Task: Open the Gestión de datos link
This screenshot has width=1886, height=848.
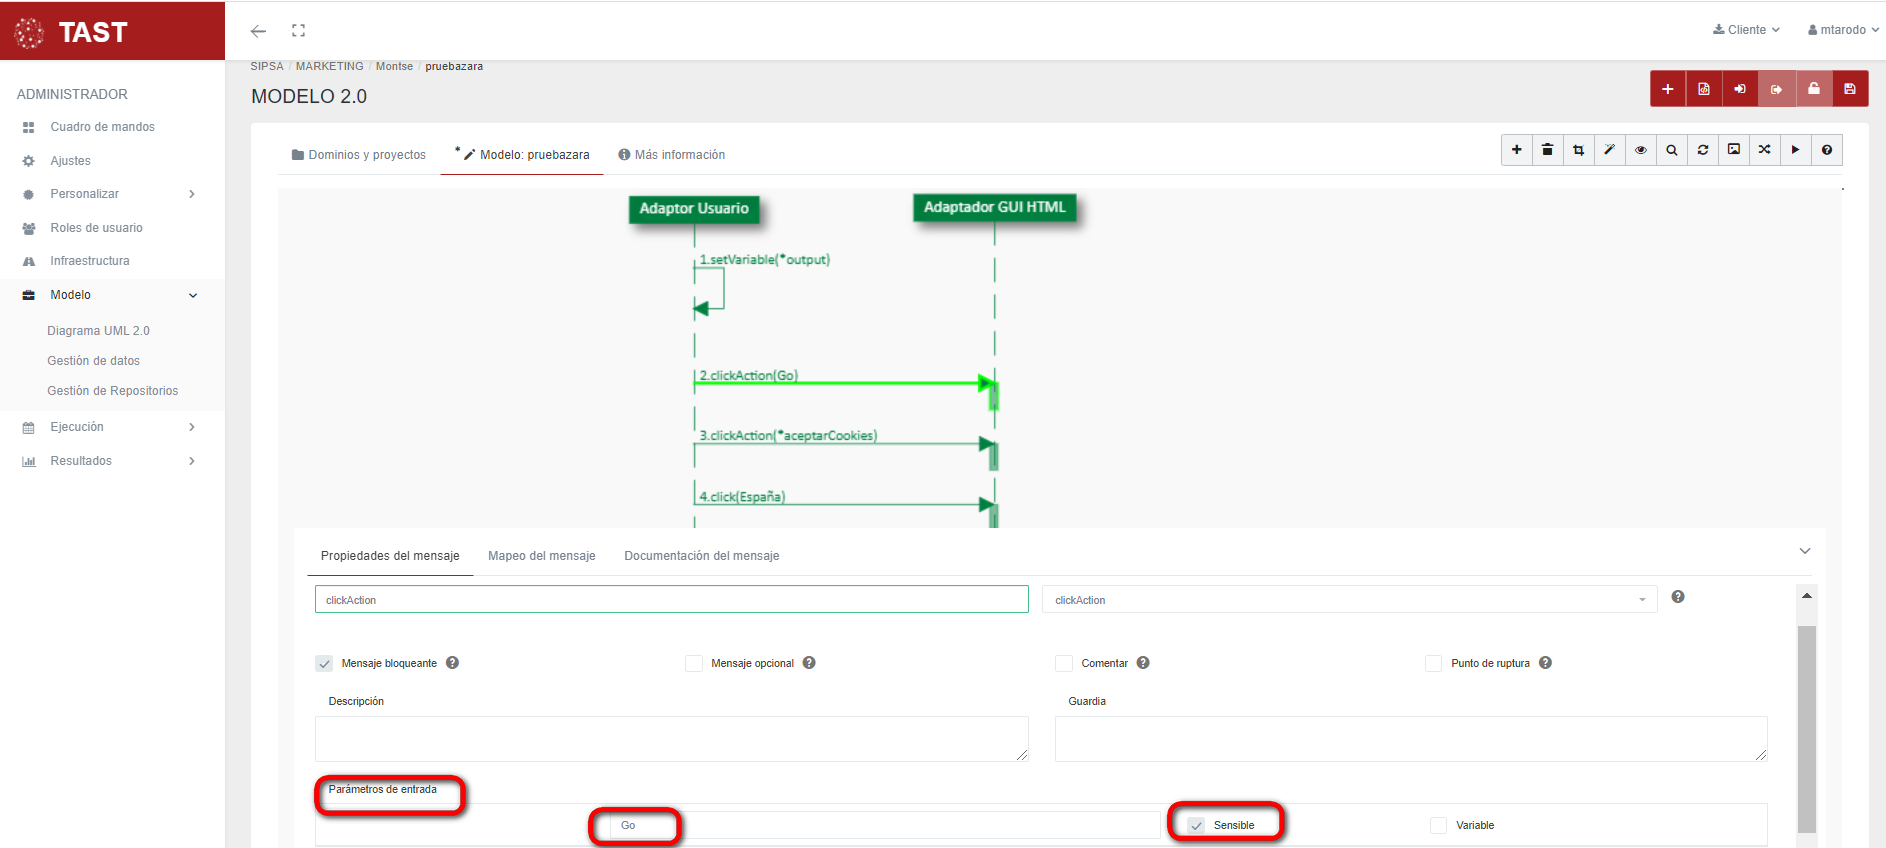Action: tap(93, 361)
